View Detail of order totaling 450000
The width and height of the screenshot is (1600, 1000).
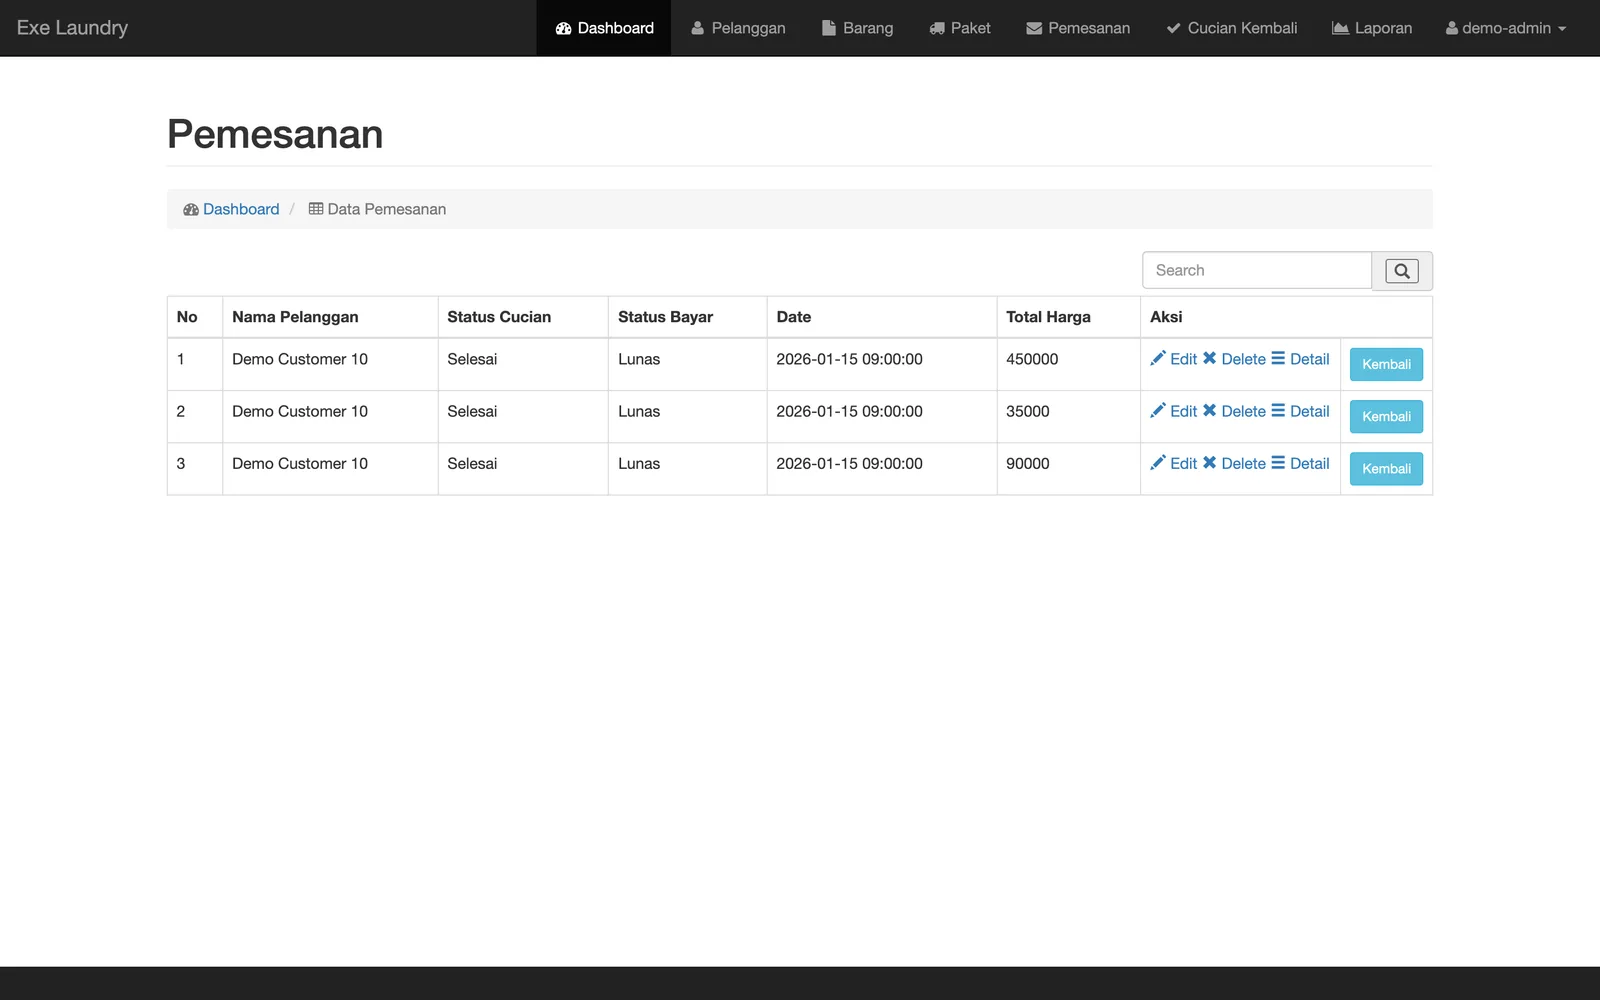point(1300,359)
